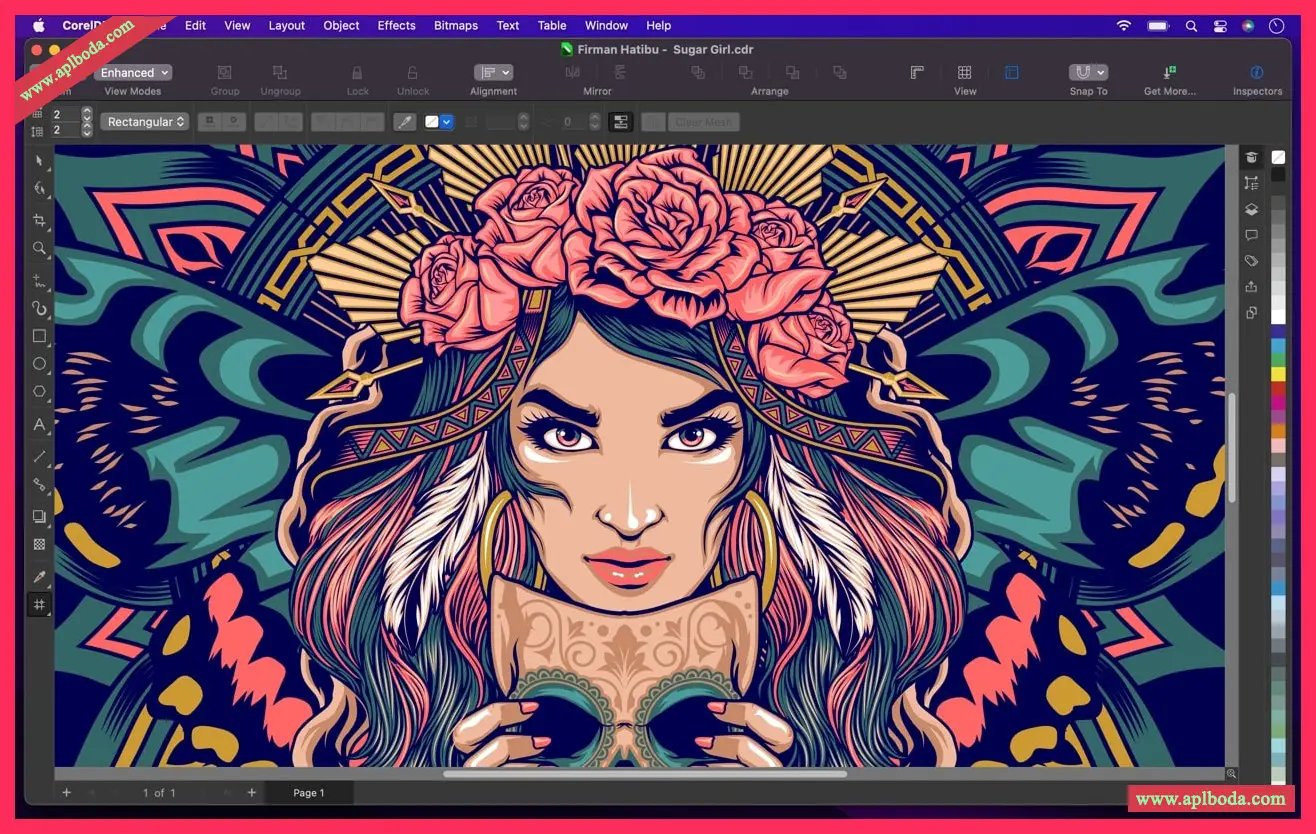The height and width of the screenshot is (834, 1316).
Task: Open the Inspectors panel icon
Action: click(1257, 73)
